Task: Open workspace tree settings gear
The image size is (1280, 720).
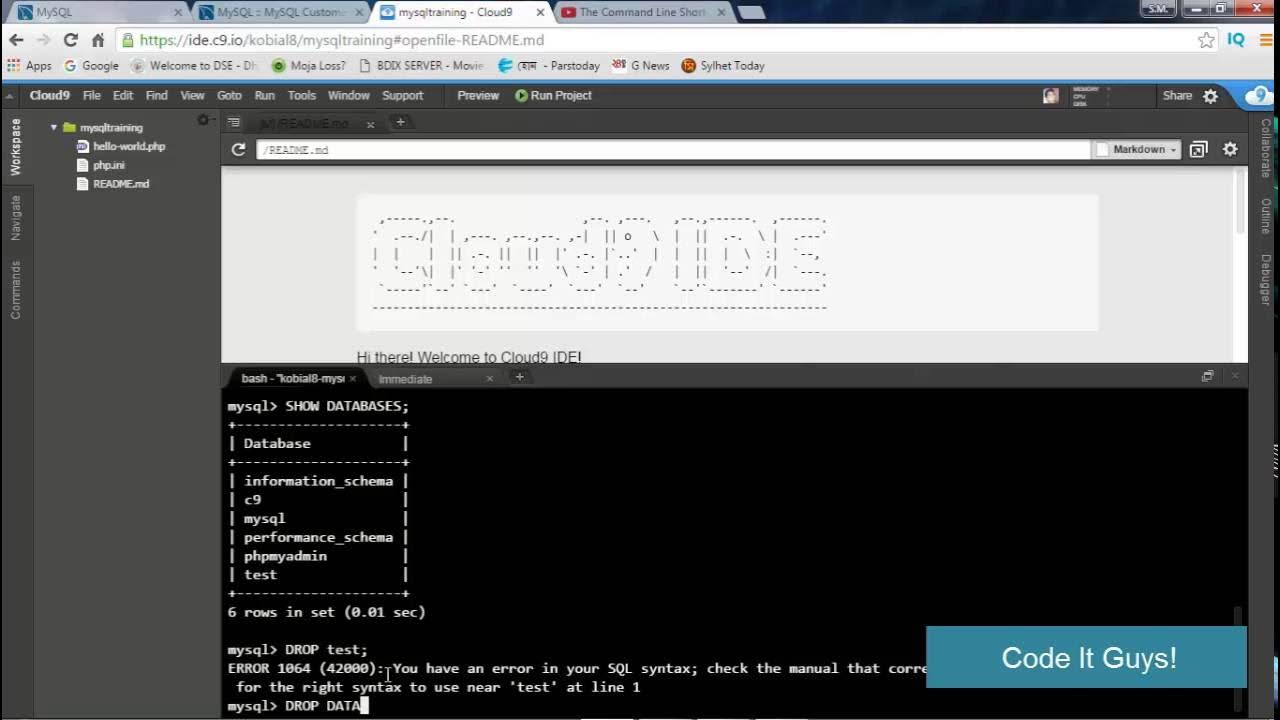Action: [x=203, y=120]
